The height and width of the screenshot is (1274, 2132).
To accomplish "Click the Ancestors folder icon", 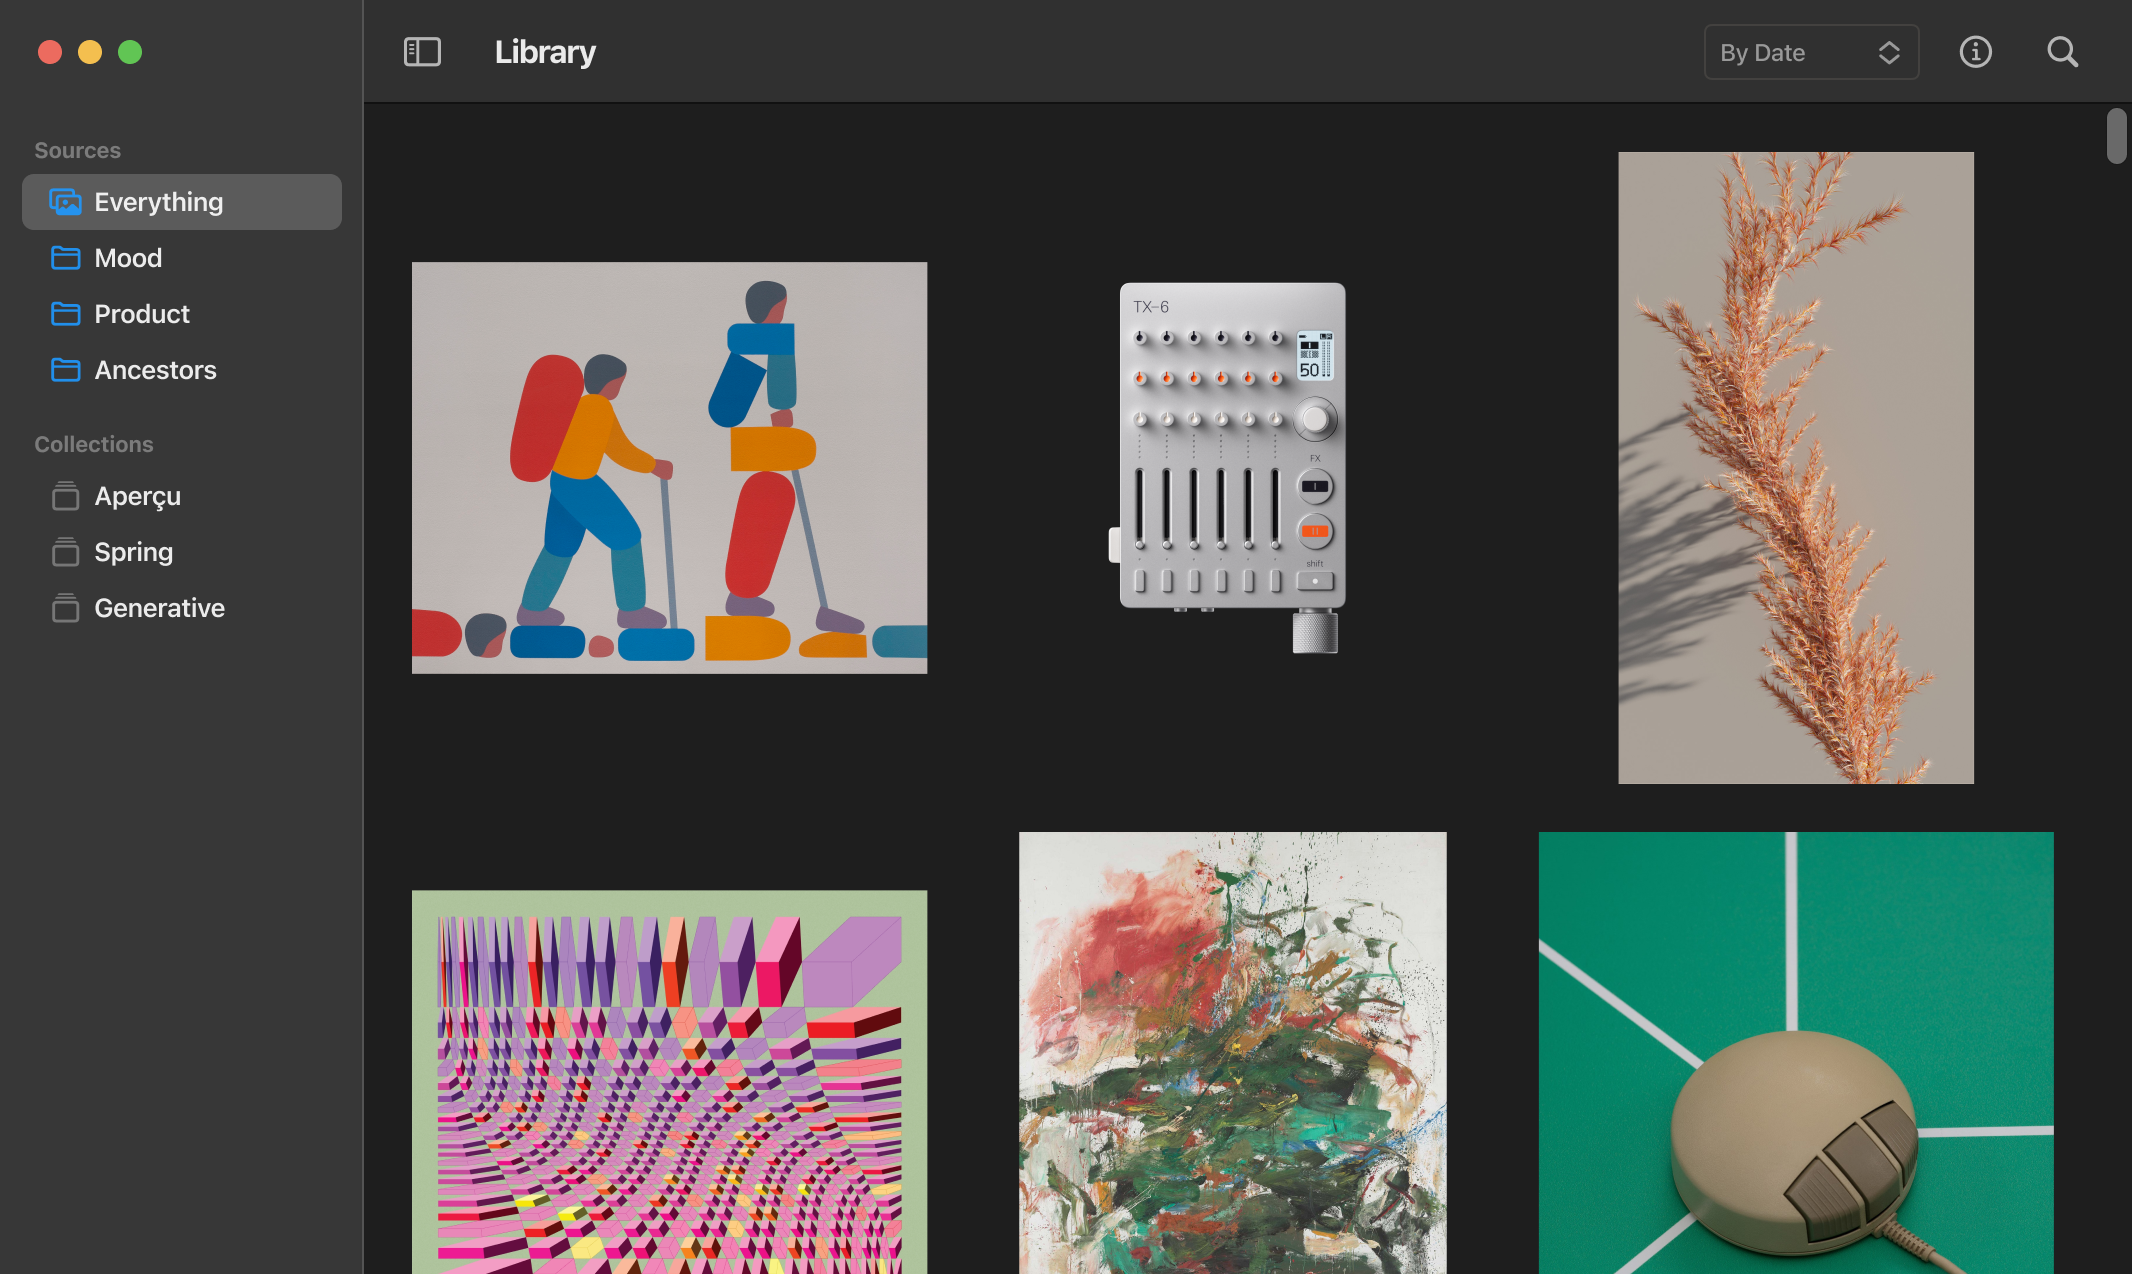I will pos(65,370).
